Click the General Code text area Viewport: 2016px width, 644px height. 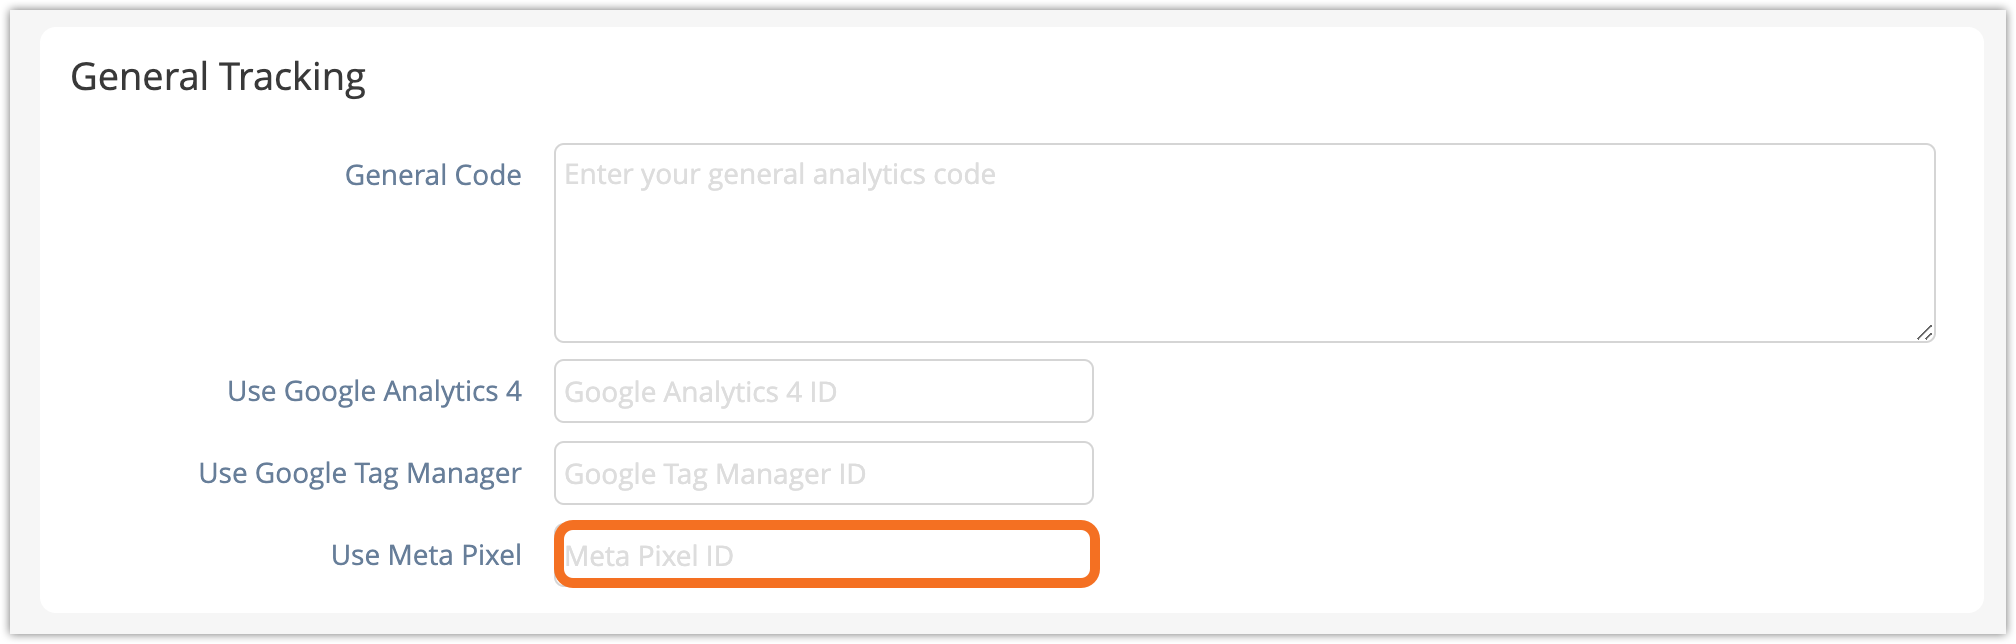click(1244, 243)
